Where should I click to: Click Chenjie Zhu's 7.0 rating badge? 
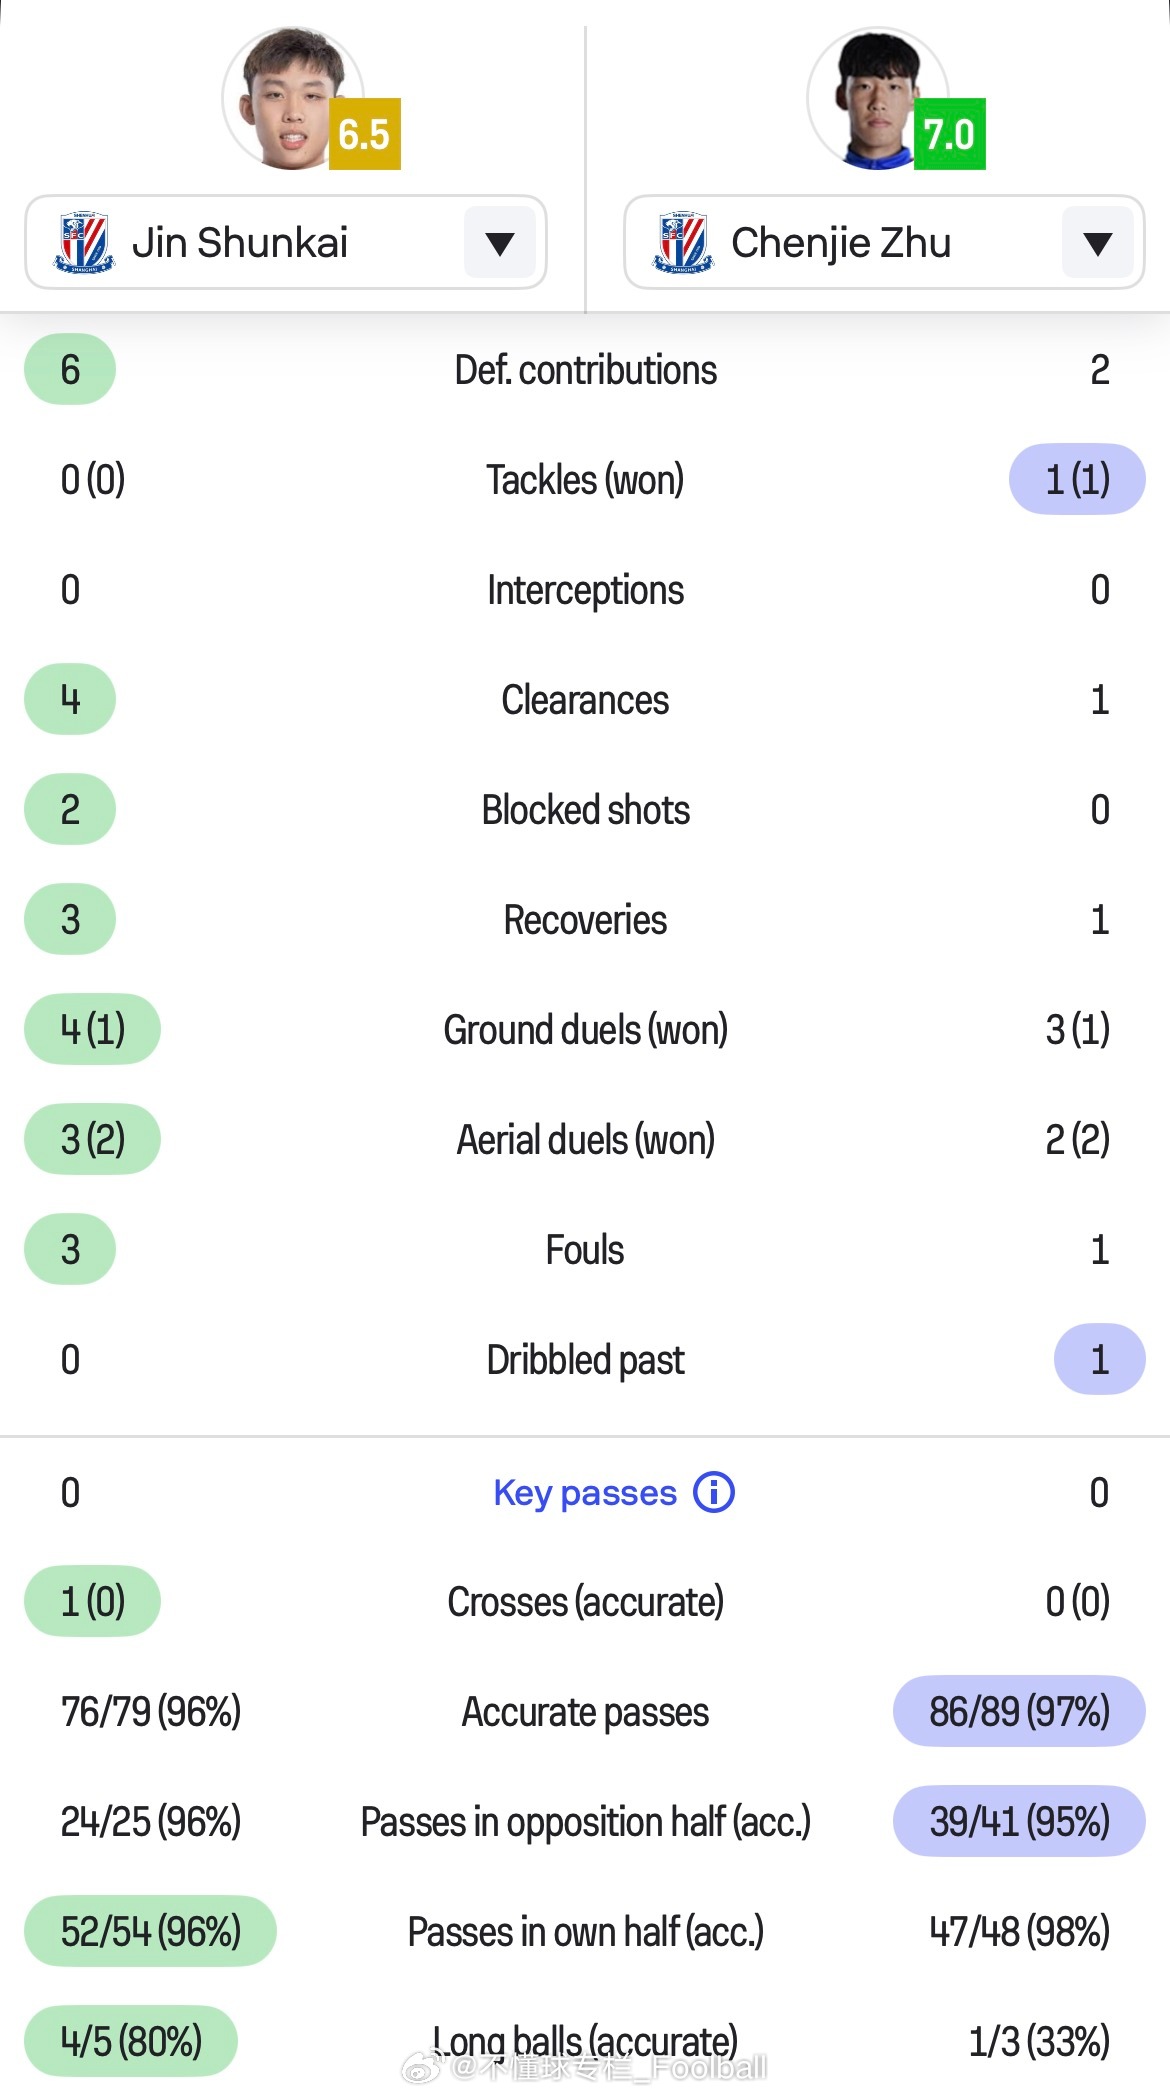pos(949,134)
